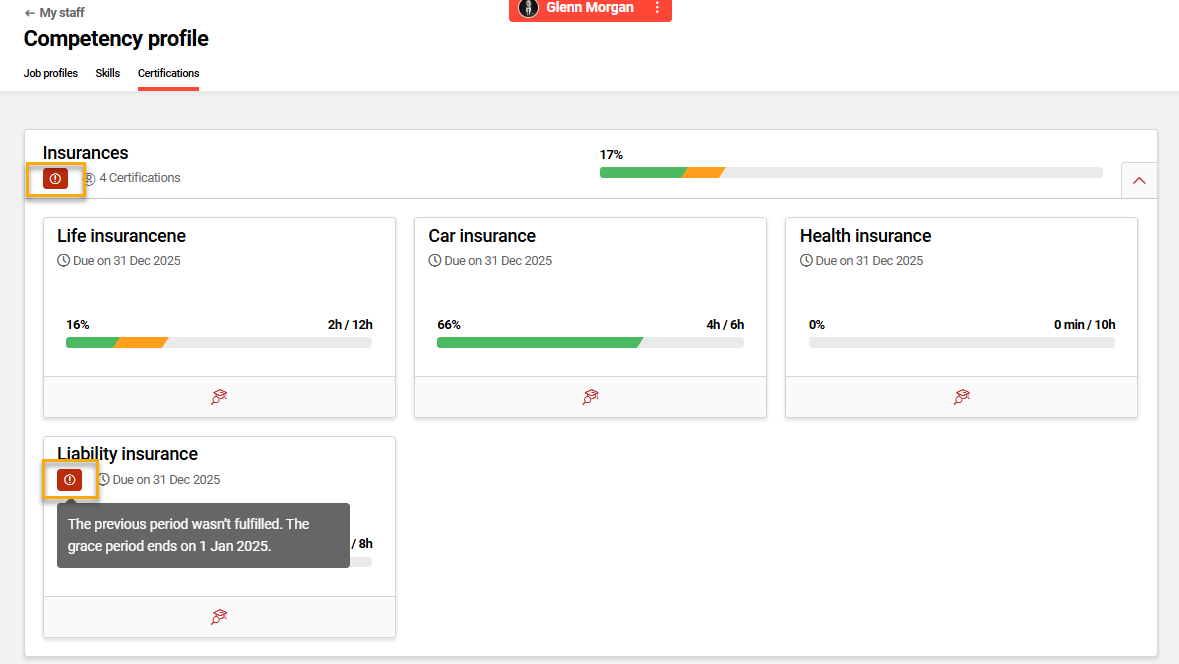The image size is (1179, 664).
Task: Open the three-dot menu beside Glenn Morgan
Action: (x=657, y=8)
